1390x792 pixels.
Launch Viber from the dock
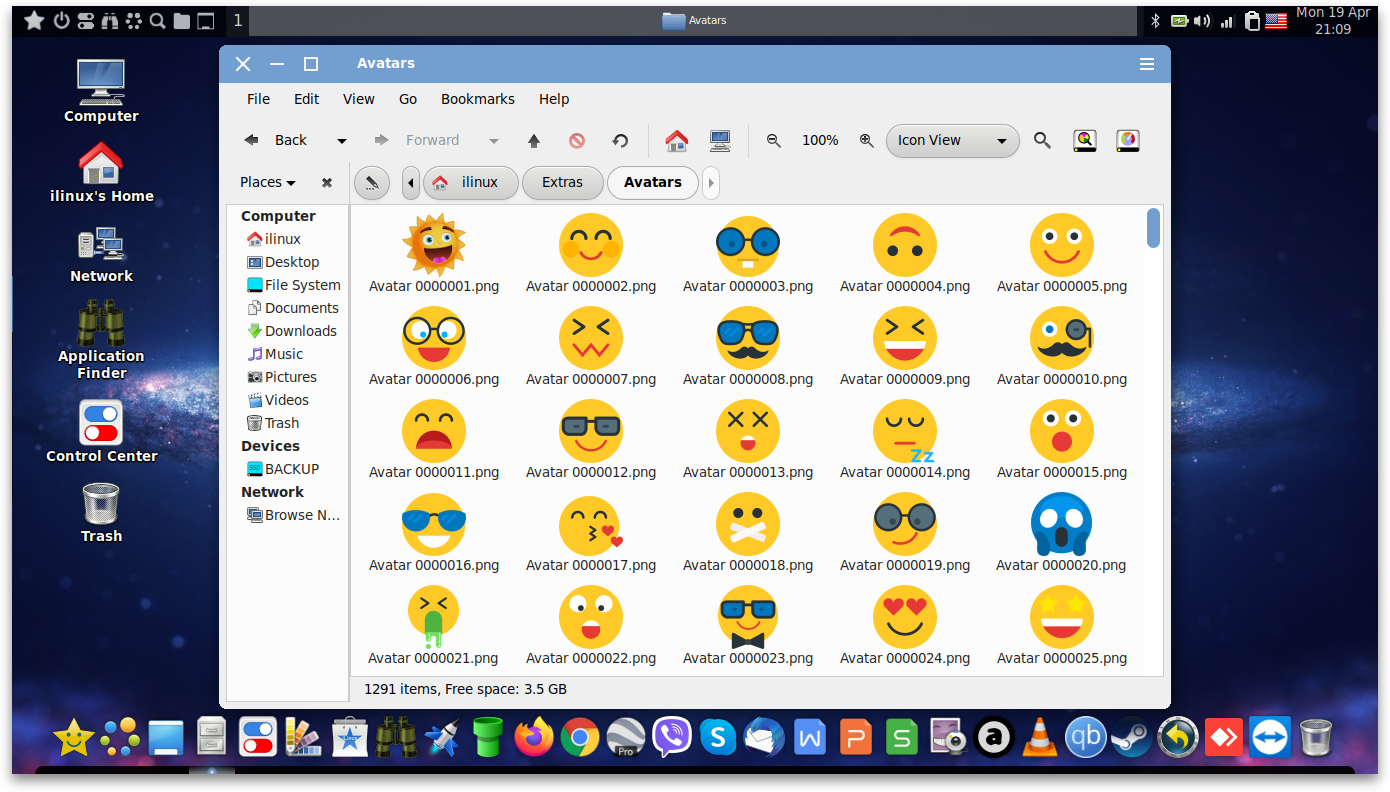[672, 738]
